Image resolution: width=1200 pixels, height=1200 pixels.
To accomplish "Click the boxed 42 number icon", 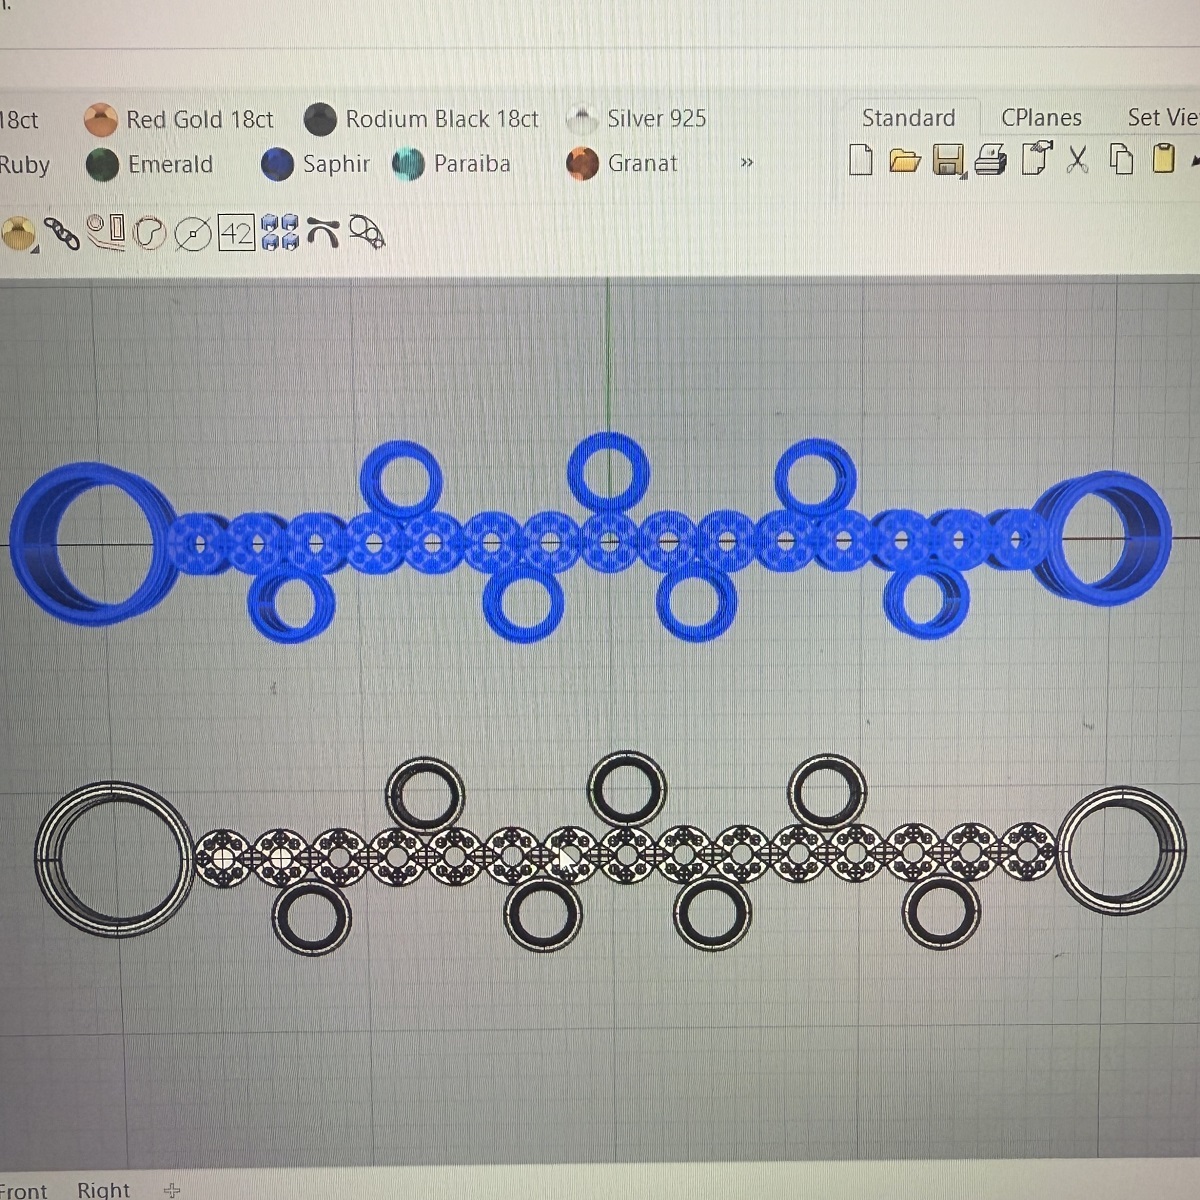I will [x=236, y=234].
